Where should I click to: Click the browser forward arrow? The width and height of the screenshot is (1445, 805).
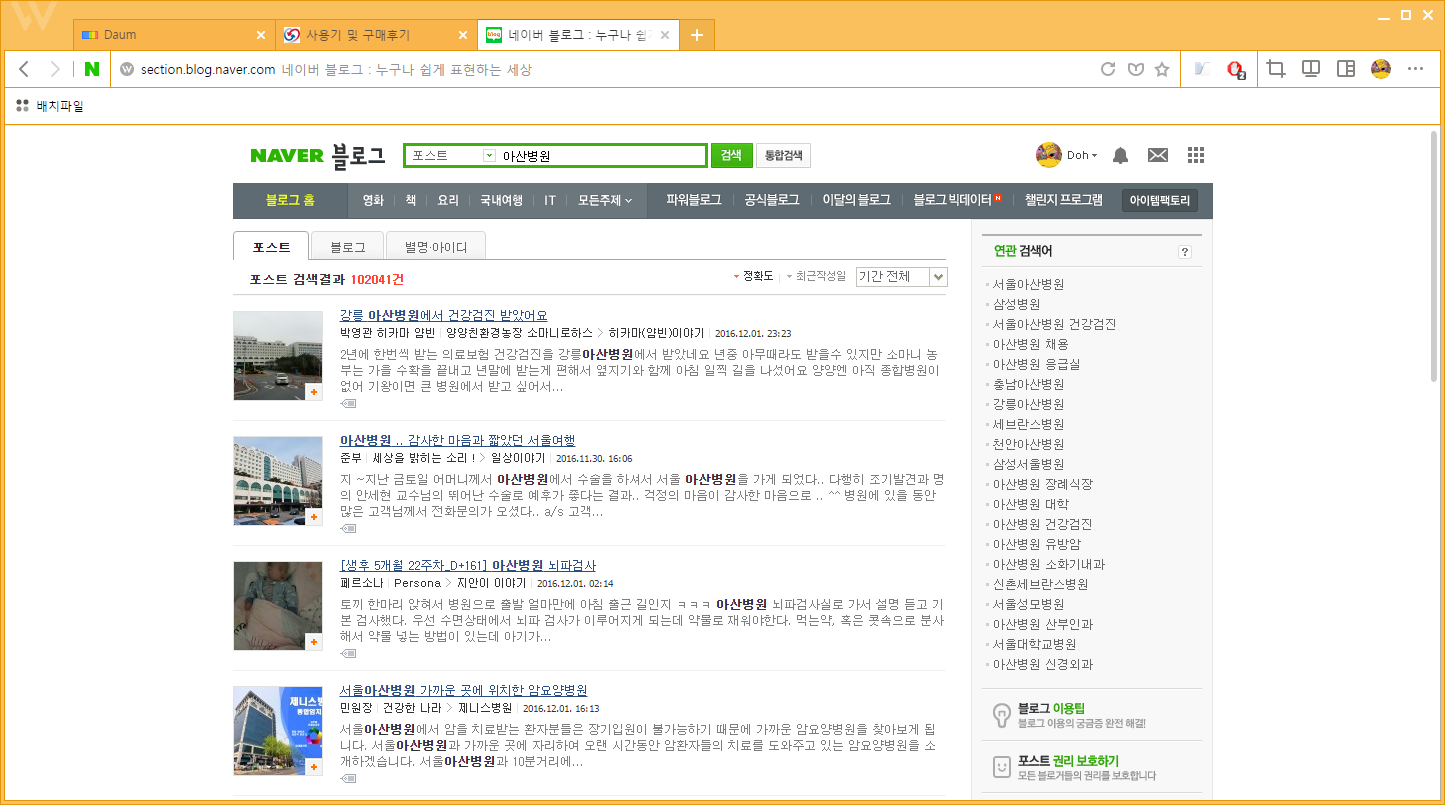click(x=55, y=69)
